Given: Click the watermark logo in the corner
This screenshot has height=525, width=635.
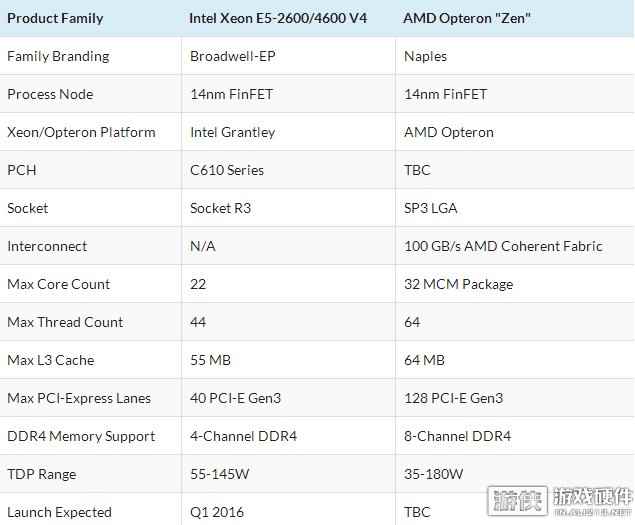Looking at the screenshot, I should click(x=560, y=501).
